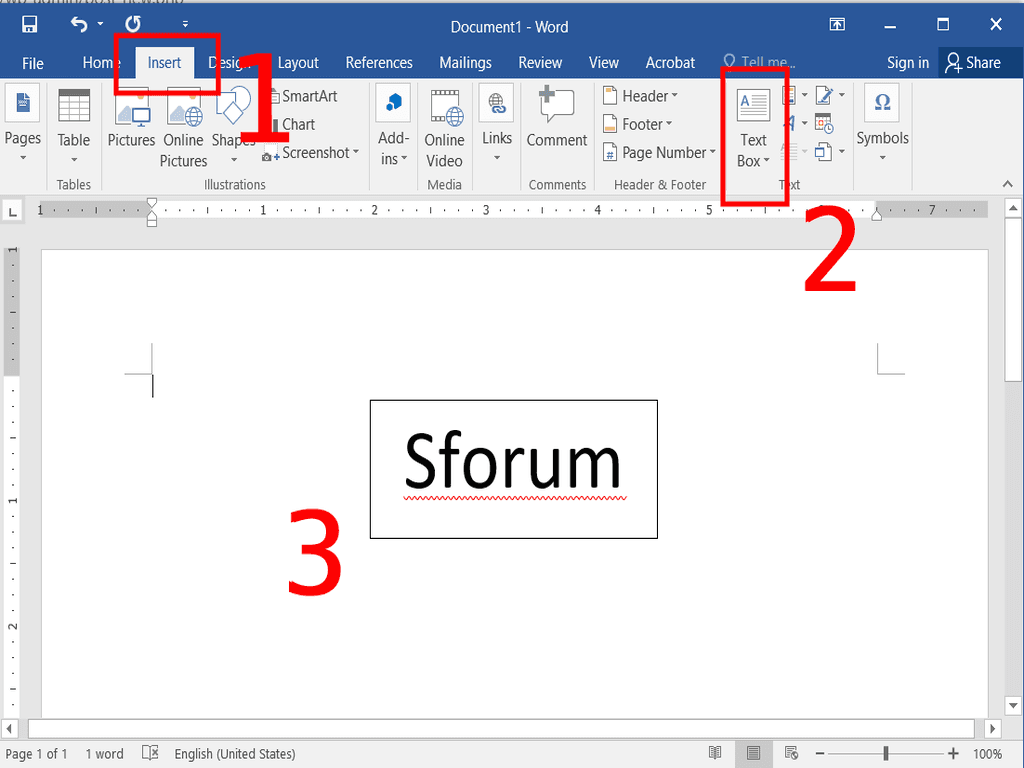Image resolution: width=1024 pixels, height=768 pixels.
Task: Increase zoom using the zoom slider
Action: click(x=952, y=753)
